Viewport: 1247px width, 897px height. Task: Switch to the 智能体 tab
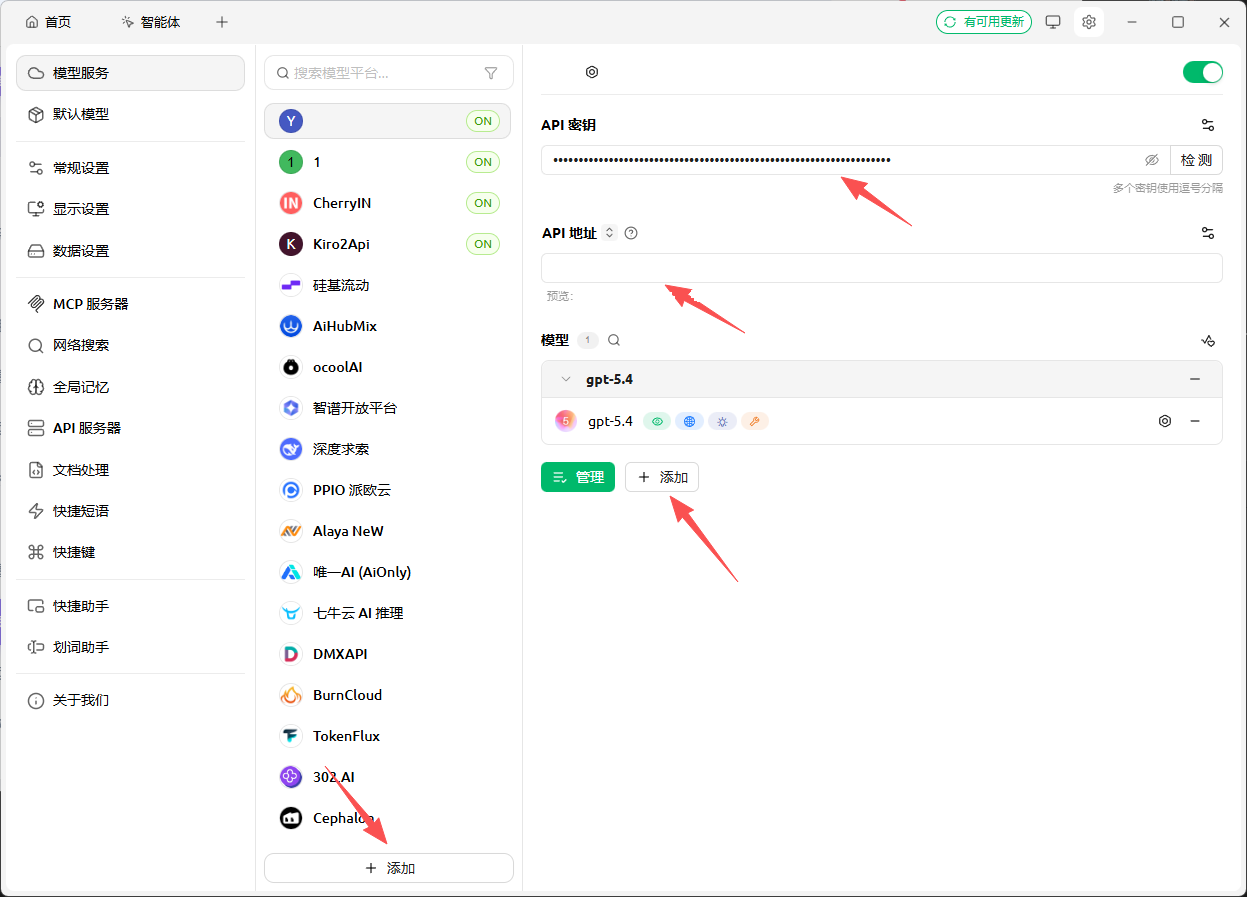point(151,20)
